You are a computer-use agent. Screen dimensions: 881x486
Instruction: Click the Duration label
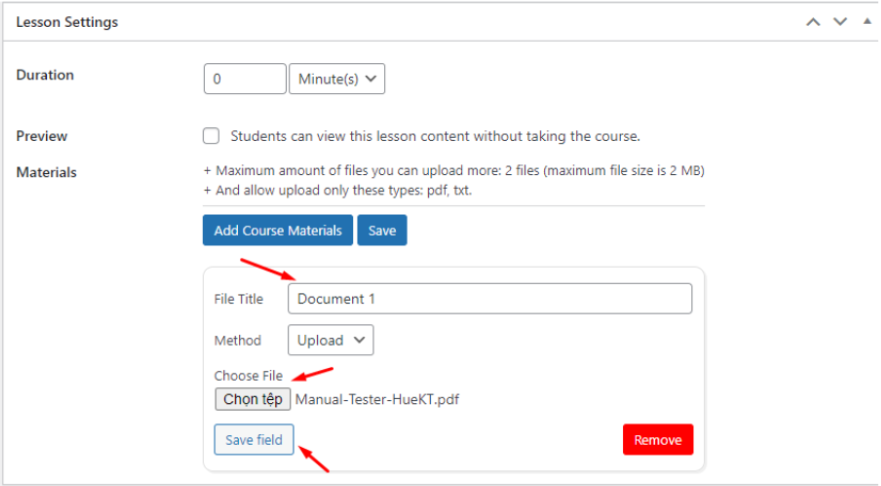click(45, 75)
